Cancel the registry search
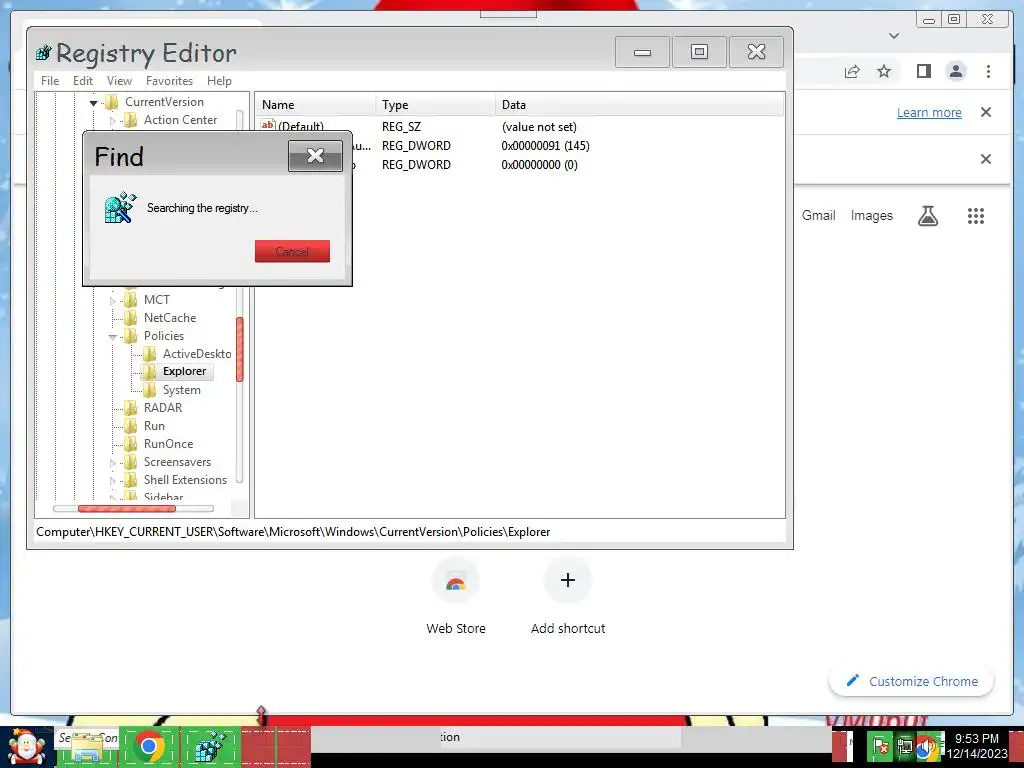Image resolution: width=1024 pixels, height=768 pixels. (292, 251)
